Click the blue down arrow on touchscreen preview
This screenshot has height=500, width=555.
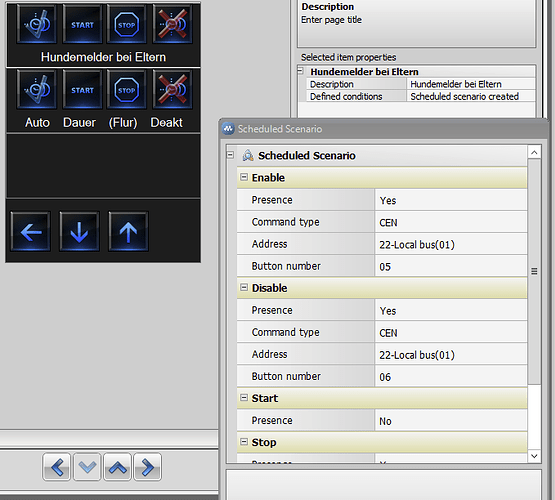click(79, 232)
